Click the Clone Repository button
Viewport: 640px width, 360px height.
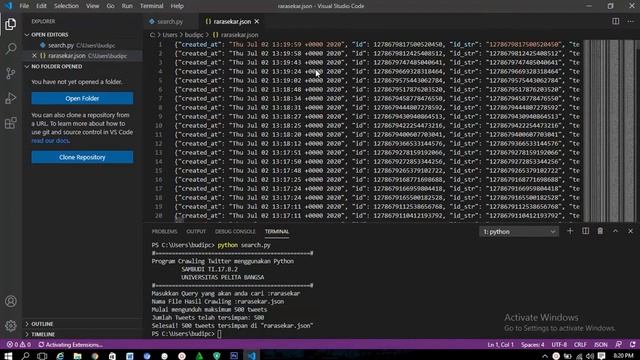[82, 157]
